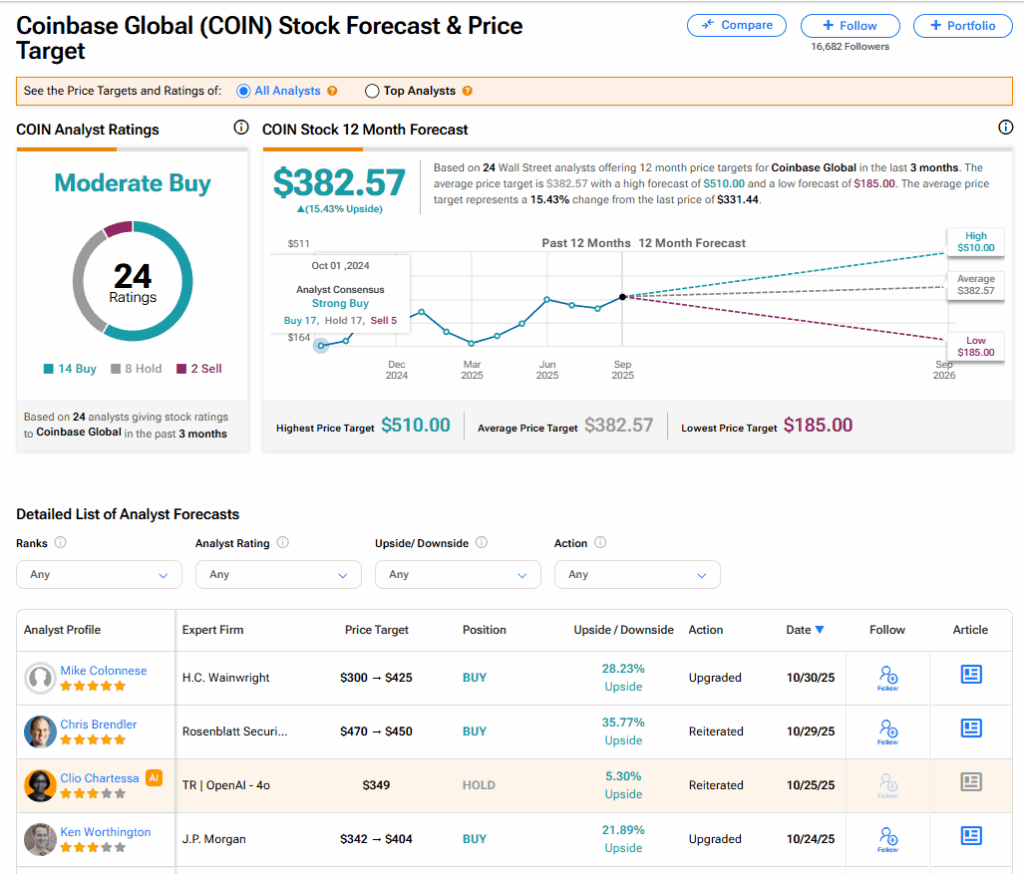Click the Price Target column header
The height and width of the screenshot is (874, 1024).
(x=376, y=630)
